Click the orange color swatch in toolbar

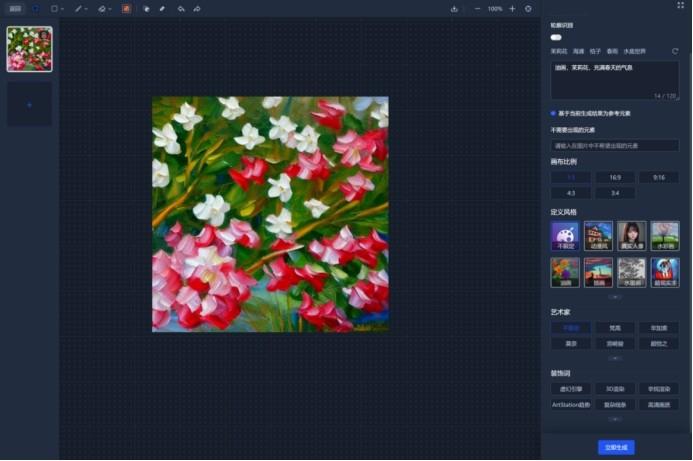[127, 8]
